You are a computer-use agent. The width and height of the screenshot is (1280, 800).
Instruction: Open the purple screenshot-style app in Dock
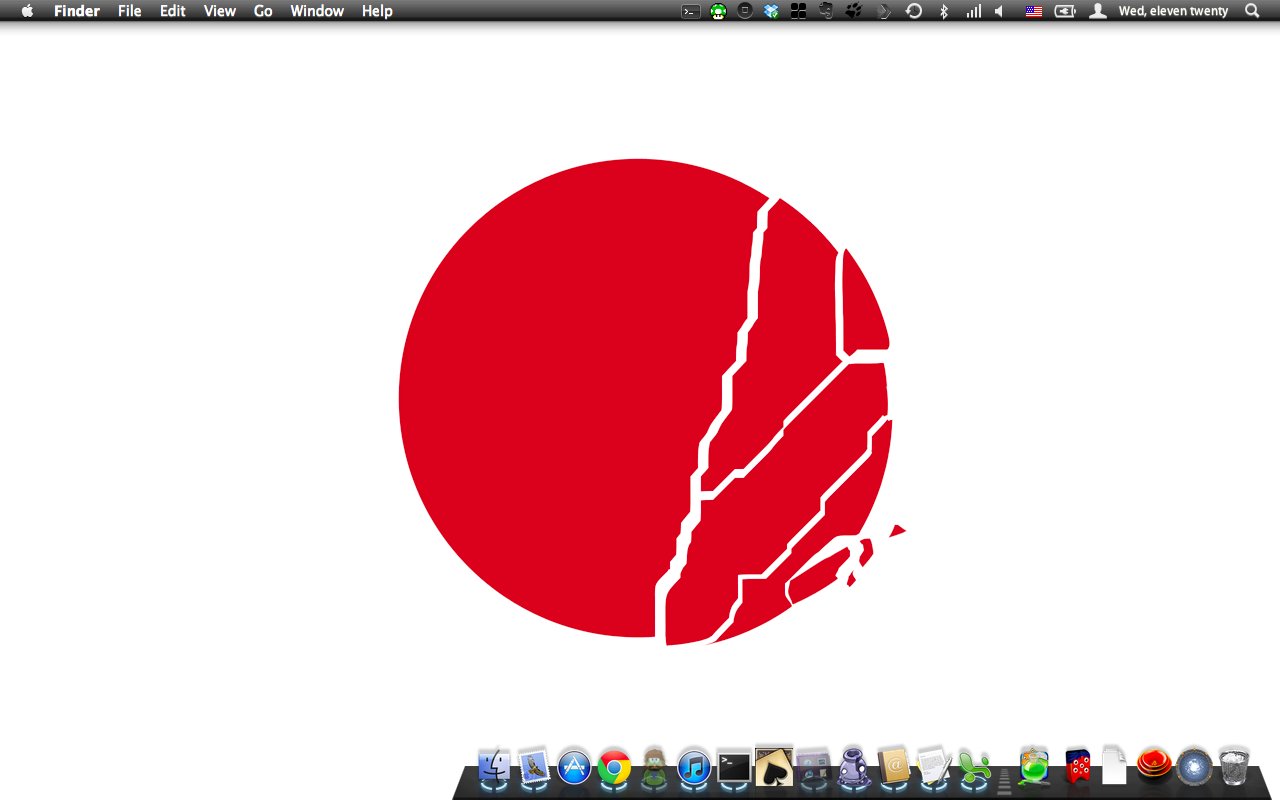[814, 767]
